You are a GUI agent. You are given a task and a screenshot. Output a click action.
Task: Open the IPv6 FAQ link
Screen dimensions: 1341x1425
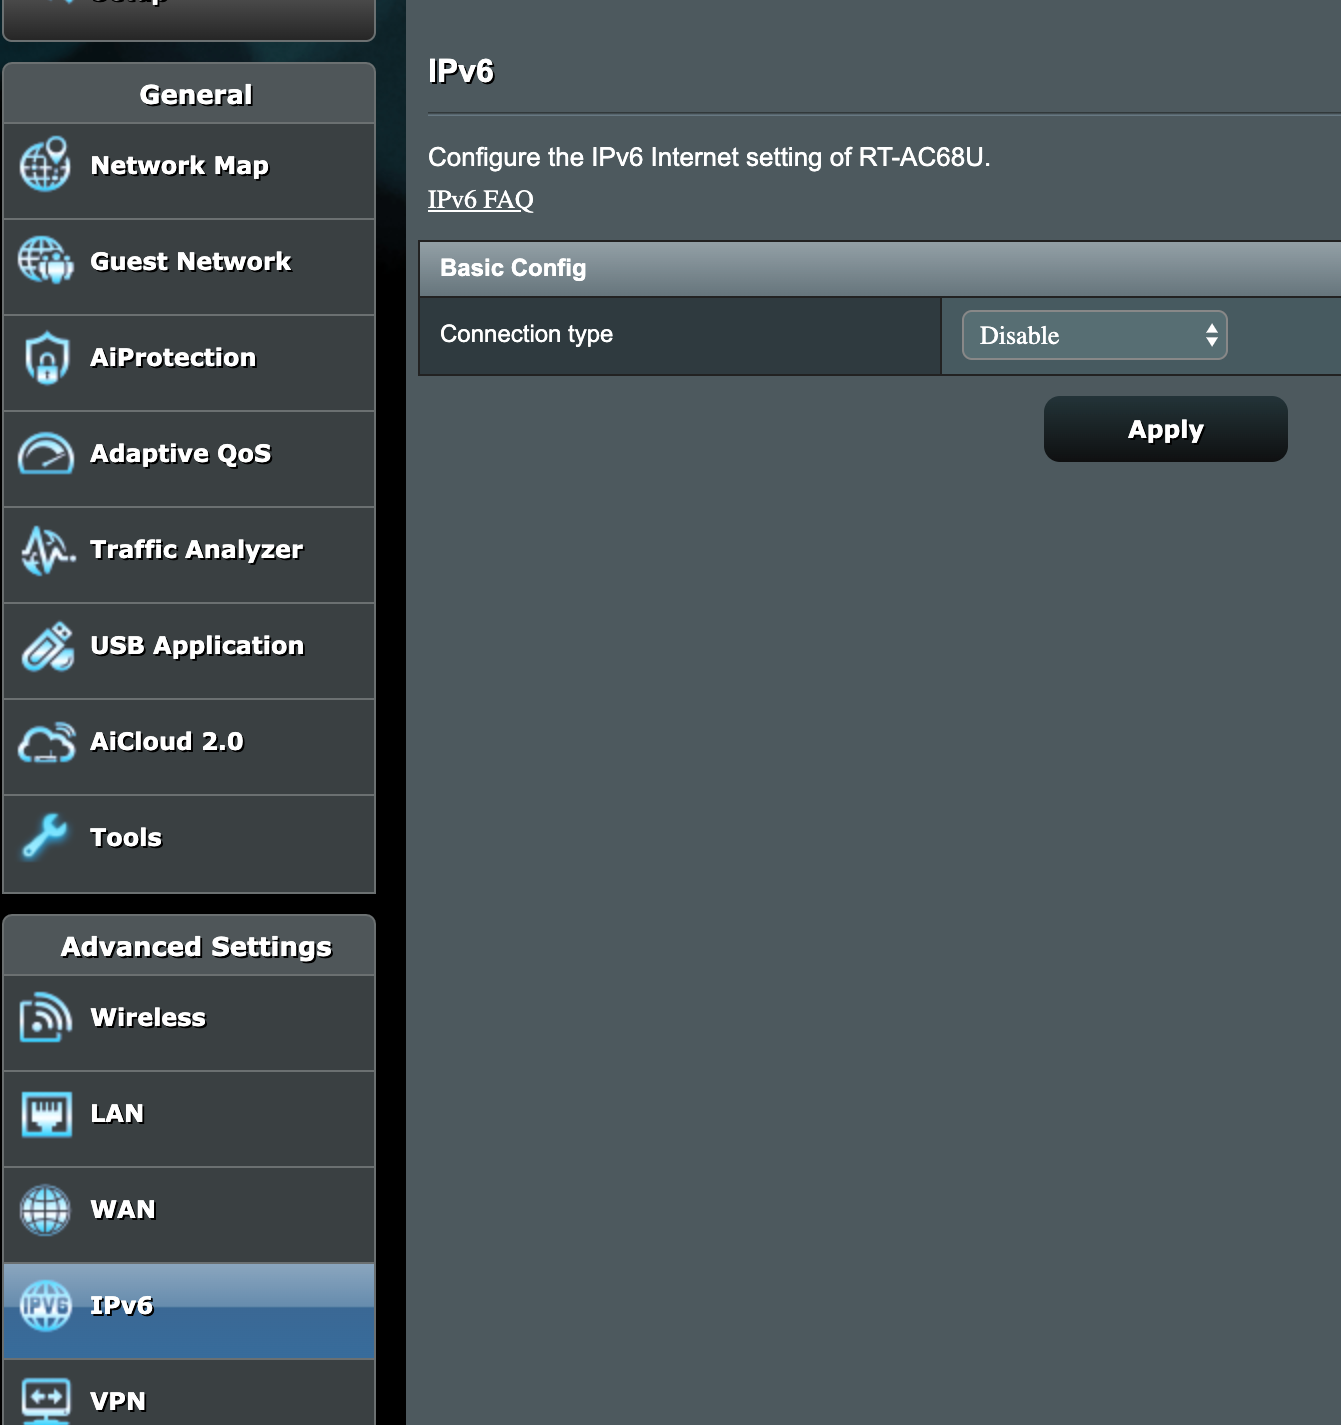point(480,199)
